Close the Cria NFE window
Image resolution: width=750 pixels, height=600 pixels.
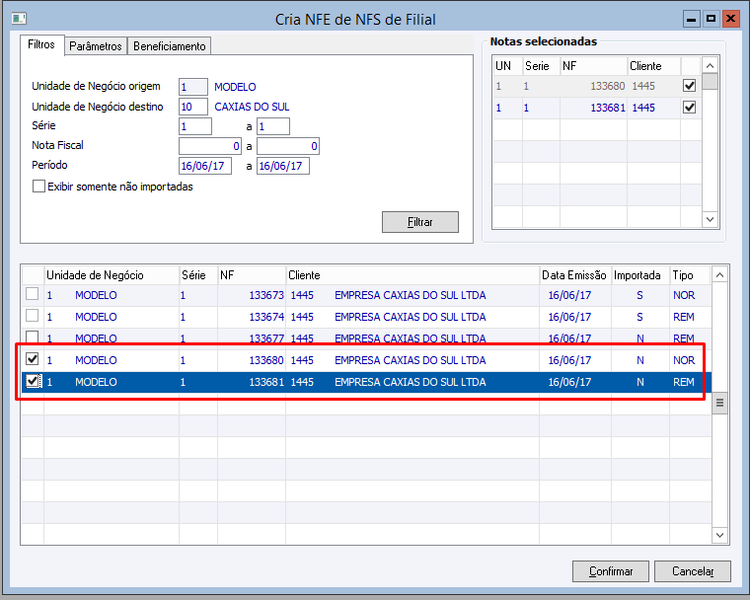[x=731, y=19]
